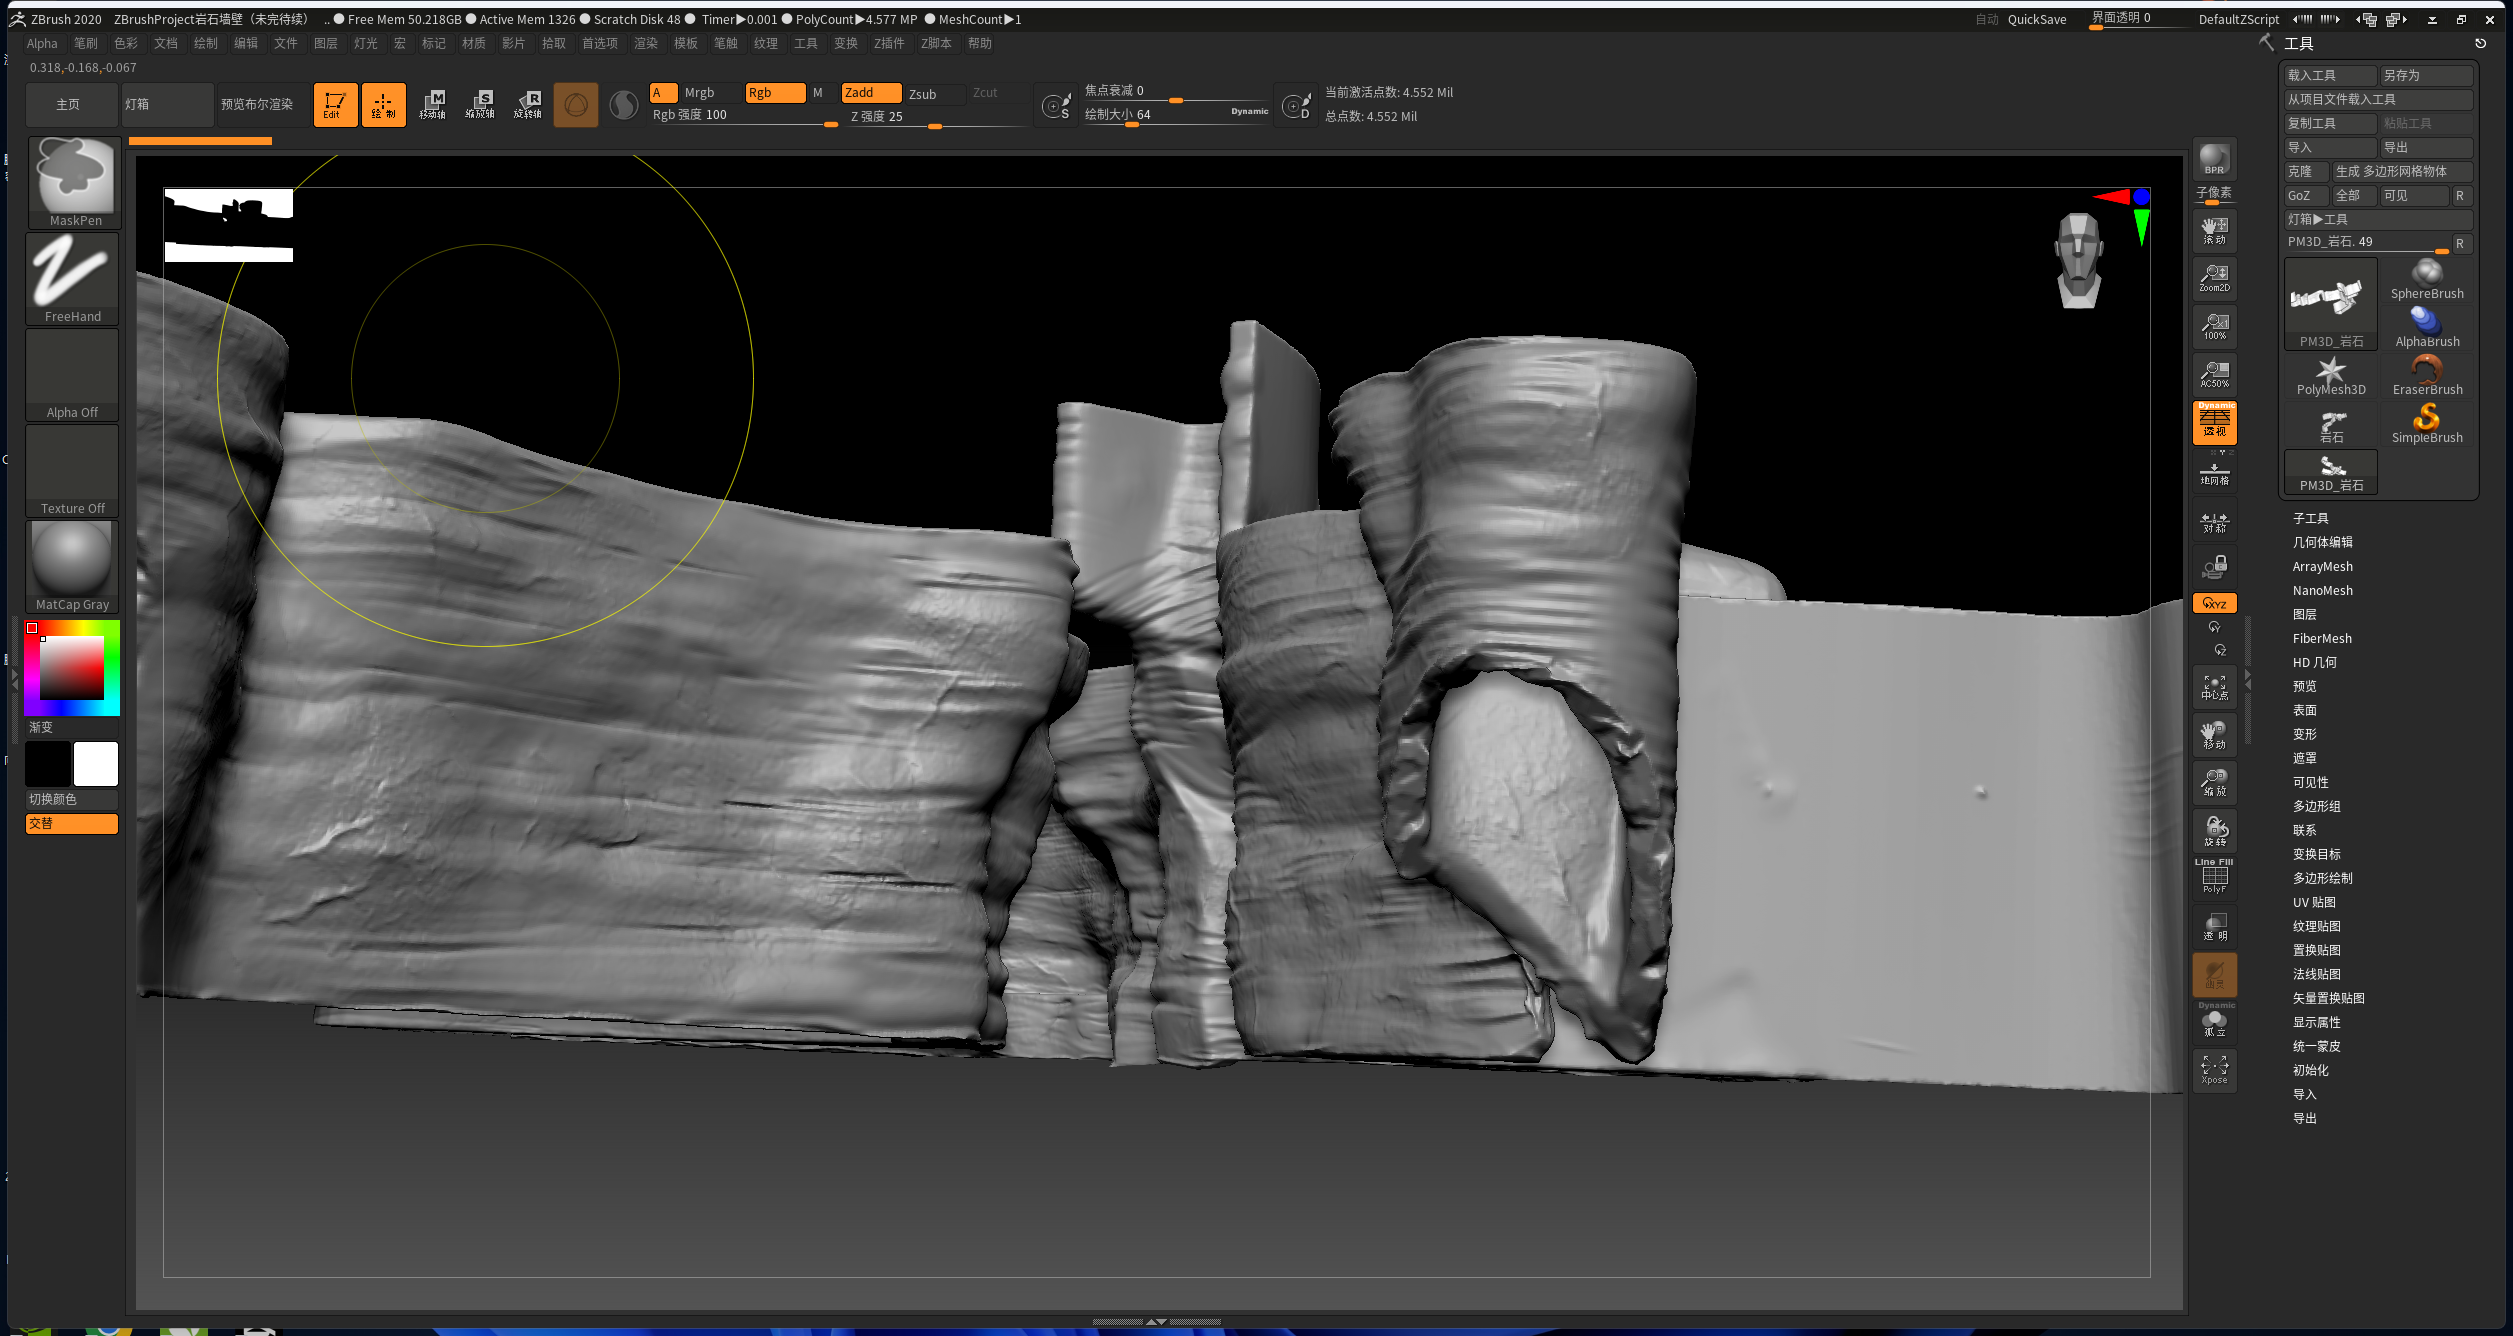Image resolution: width=2513 pixels, height=1336 pixels.
Task: Select the Zoom2D tool icon
Action: tap(2214, 277)
